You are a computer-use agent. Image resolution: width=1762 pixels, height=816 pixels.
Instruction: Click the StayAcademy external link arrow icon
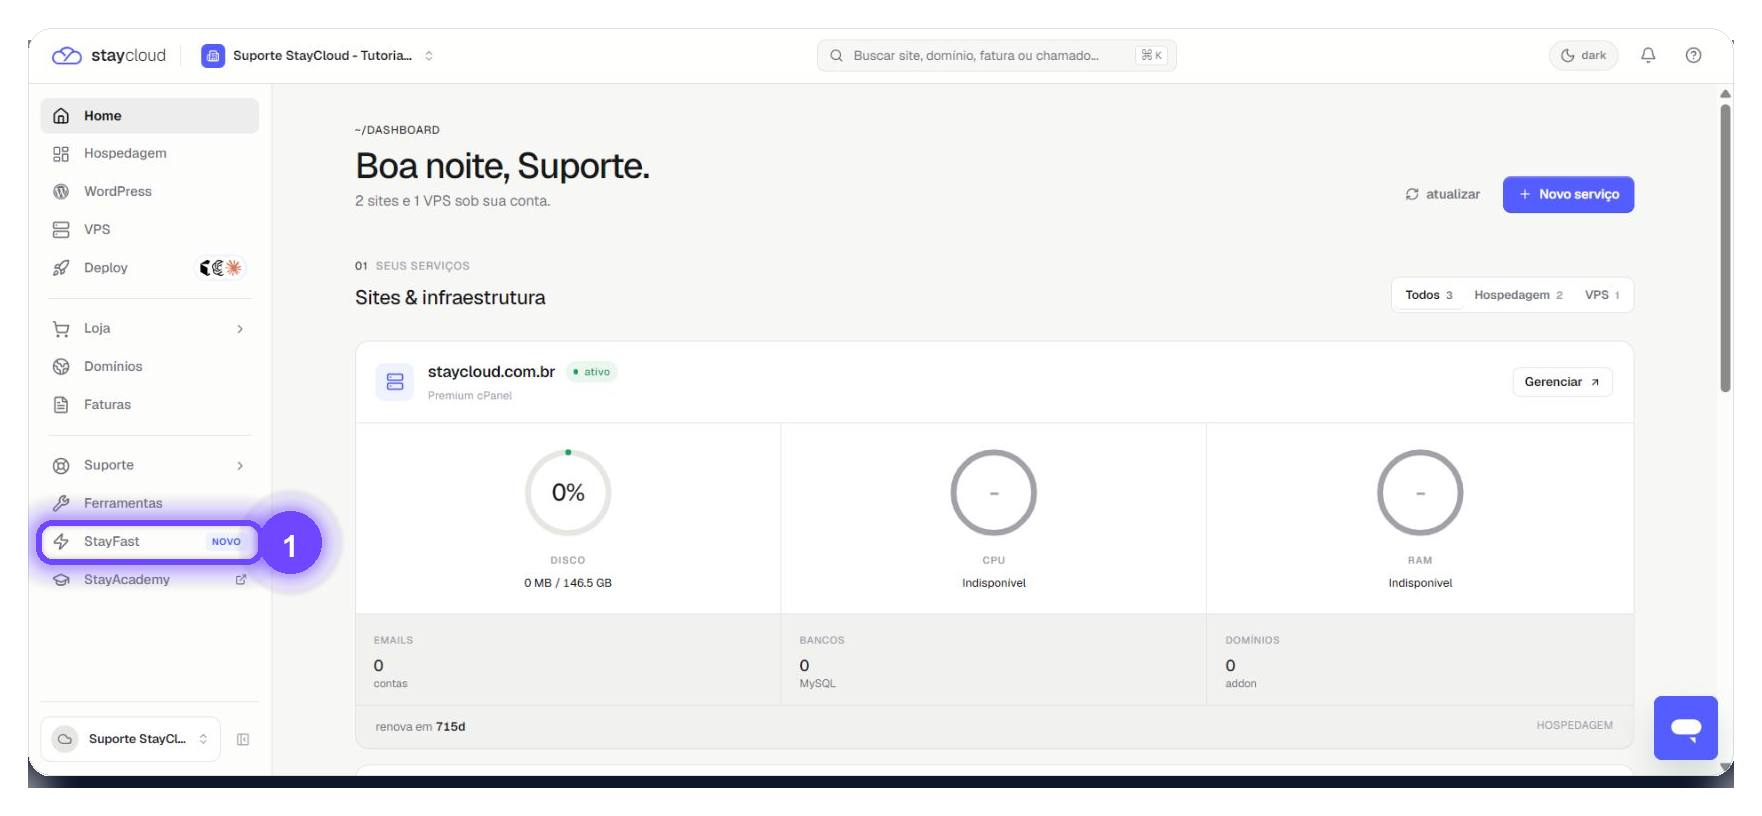[241, 580]
